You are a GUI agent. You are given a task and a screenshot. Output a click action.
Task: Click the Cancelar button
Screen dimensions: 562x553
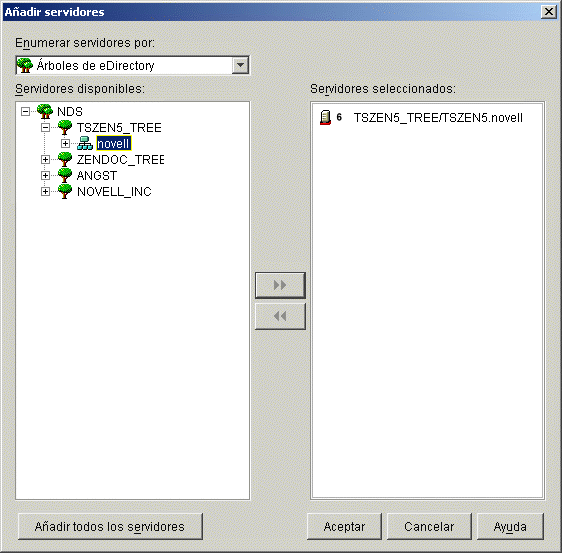point(429,526)
